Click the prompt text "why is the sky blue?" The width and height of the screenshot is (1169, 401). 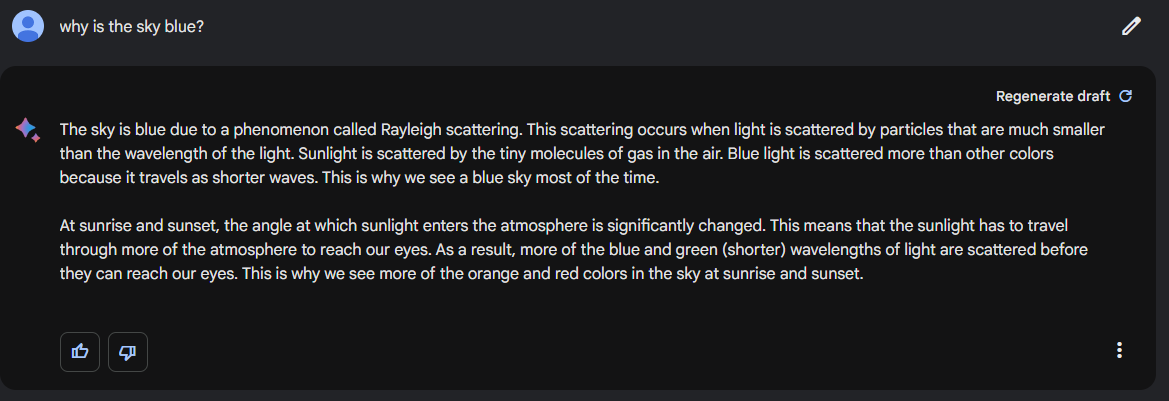coord(132,27)
